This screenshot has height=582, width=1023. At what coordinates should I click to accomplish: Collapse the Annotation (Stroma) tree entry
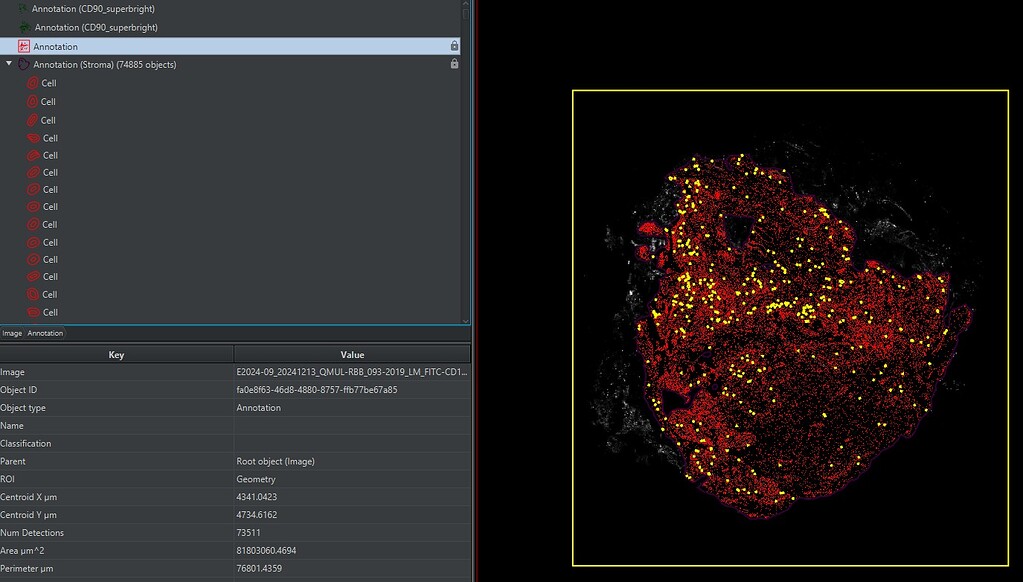pyautogui.click(x=9, y=63)
